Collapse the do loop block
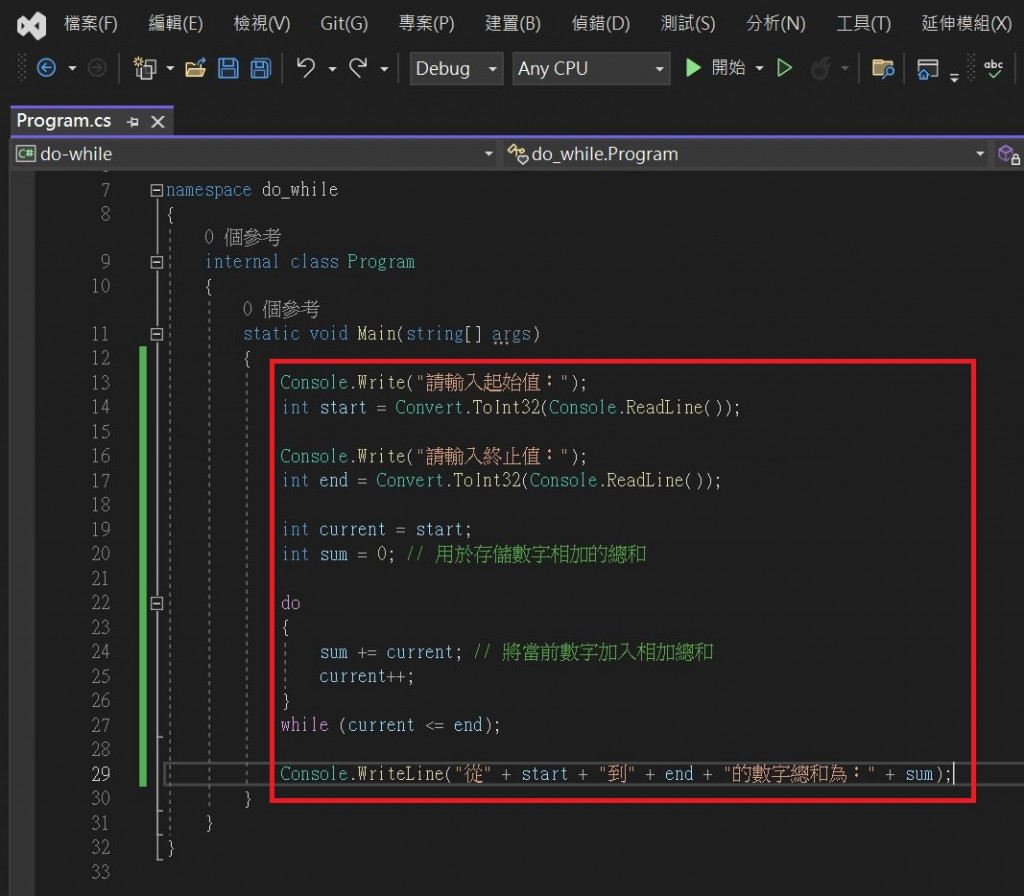The width and height of the screenshot is (1024, 896). [157, 603]
